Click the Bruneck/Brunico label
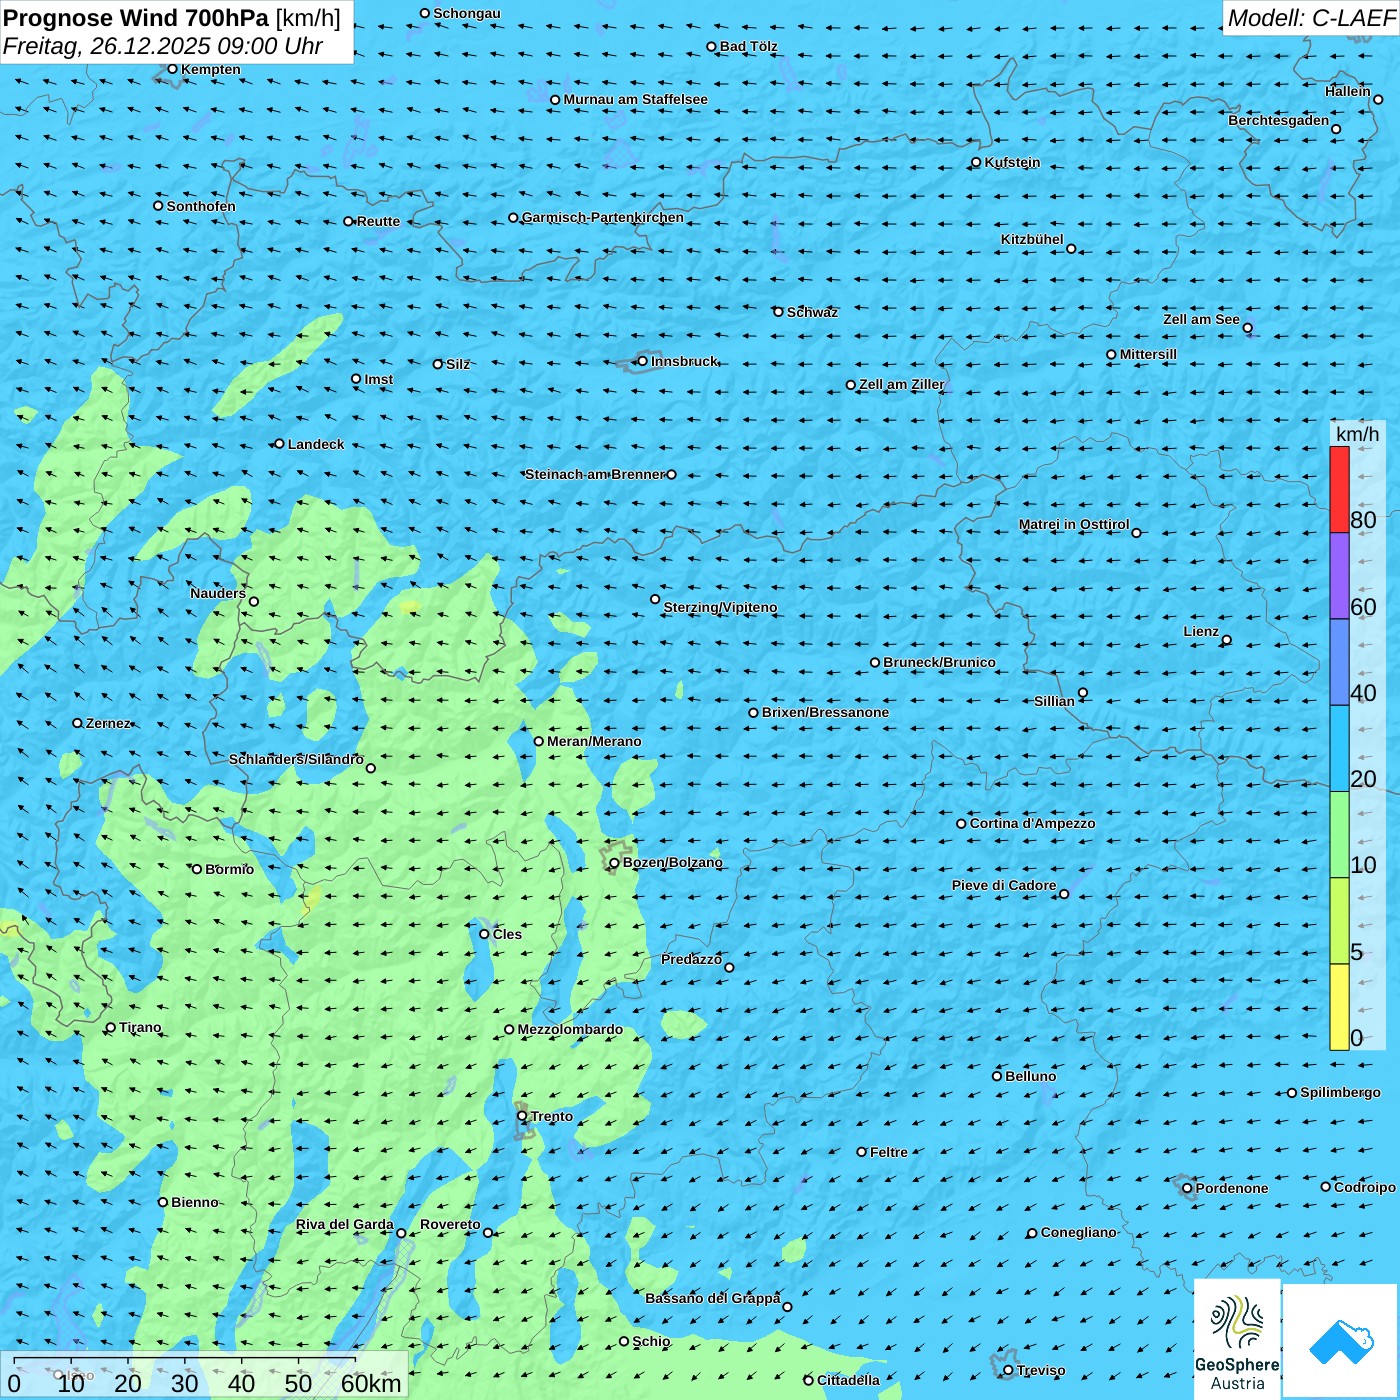 [939, 662]
